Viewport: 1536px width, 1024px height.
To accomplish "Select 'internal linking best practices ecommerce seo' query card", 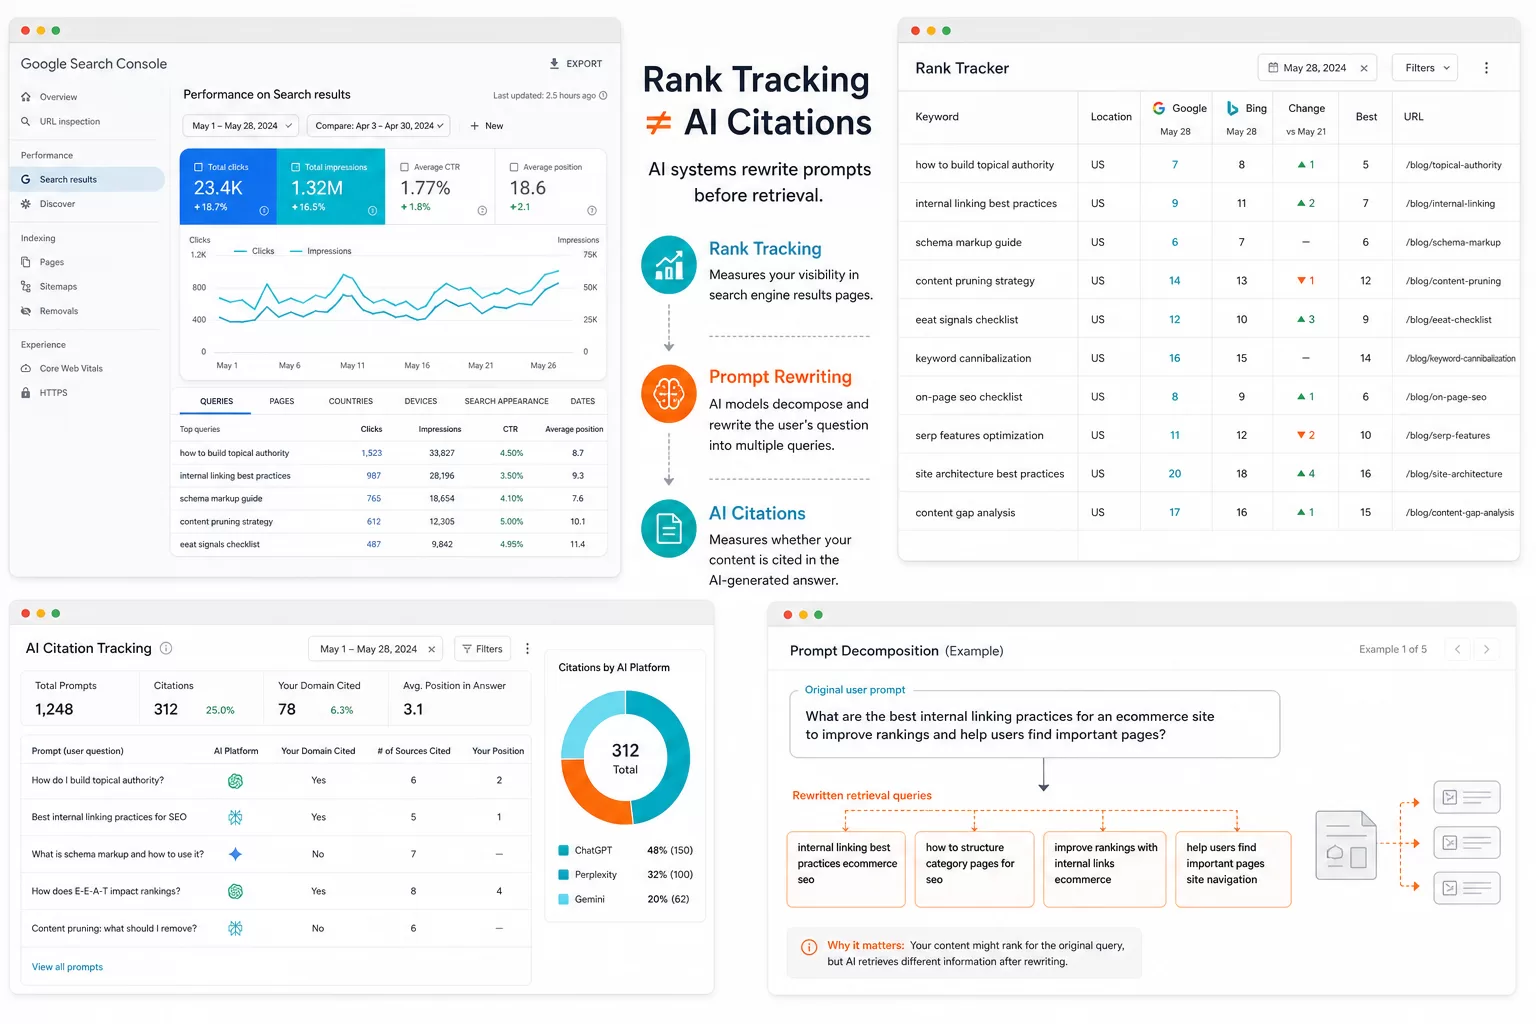I will 846,870.
